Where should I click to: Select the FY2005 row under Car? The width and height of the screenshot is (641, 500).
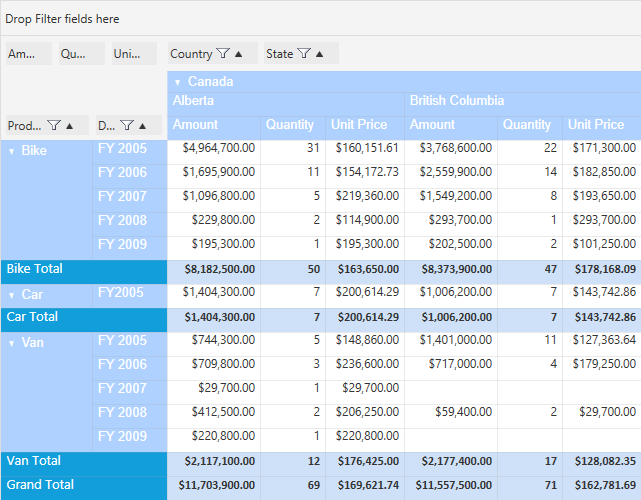pyautogui.click(x=130, y=296)
